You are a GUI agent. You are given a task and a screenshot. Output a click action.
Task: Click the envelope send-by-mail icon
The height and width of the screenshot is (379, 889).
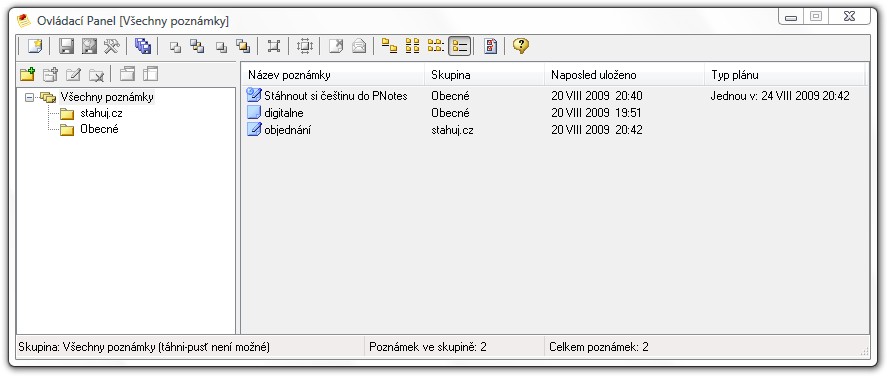359,46
